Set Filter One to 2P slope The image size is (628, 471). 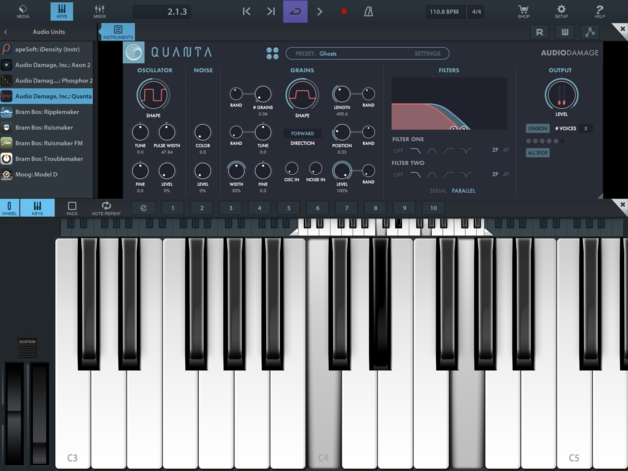(x=495, y=150)
